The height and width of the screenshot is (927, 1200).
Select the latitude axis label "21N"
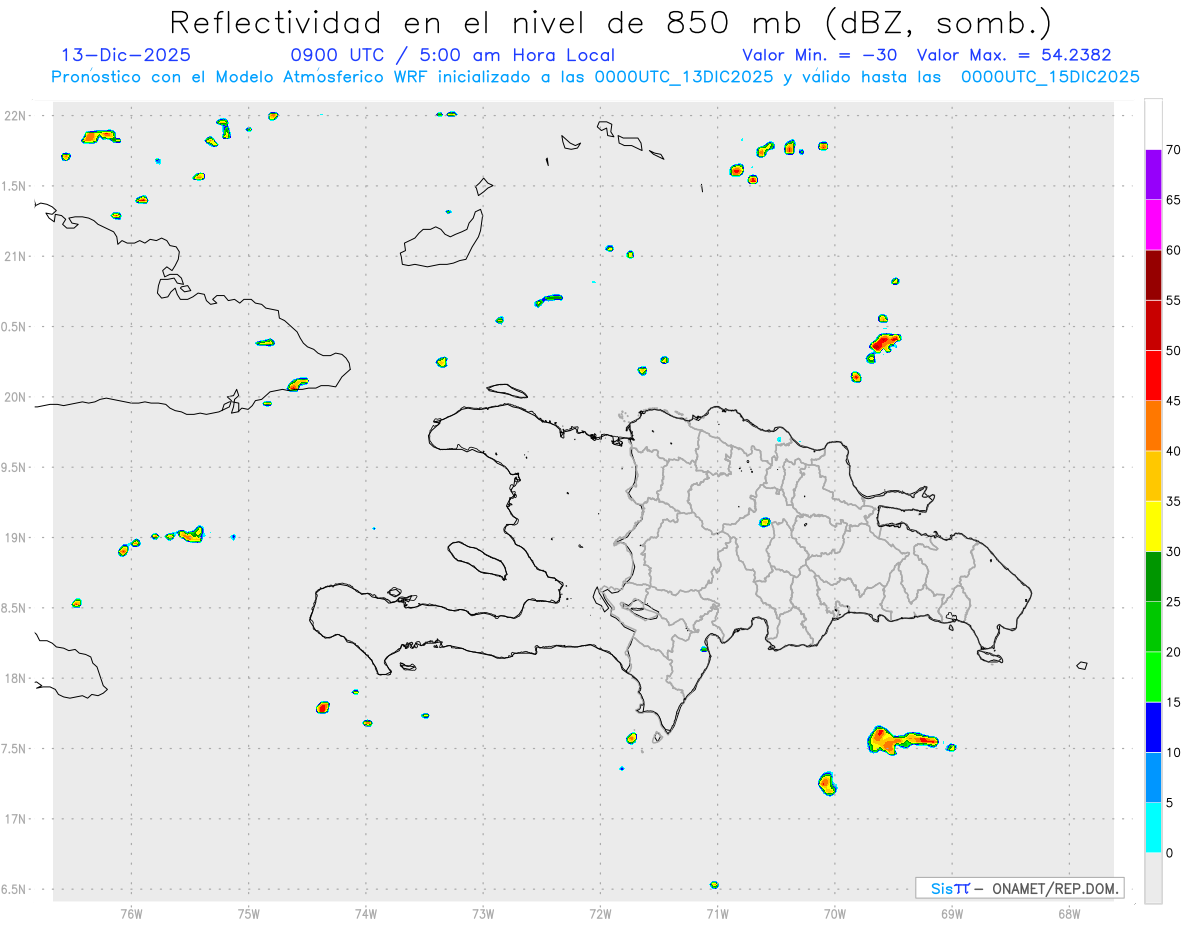[16, 256]
